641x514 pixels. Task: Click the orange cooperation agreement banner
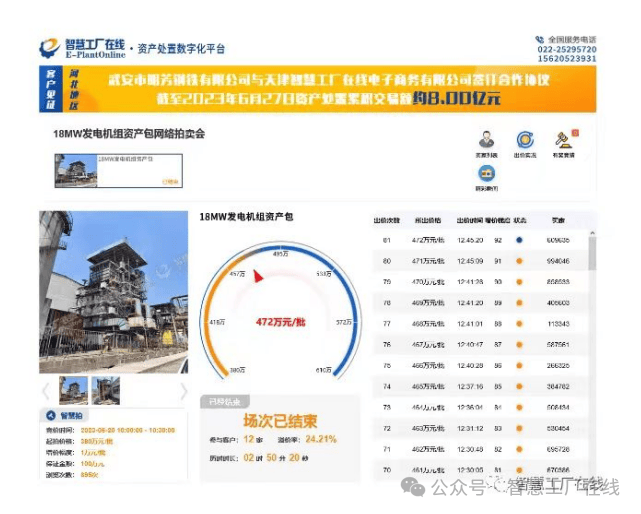click(x=329, y=89)
